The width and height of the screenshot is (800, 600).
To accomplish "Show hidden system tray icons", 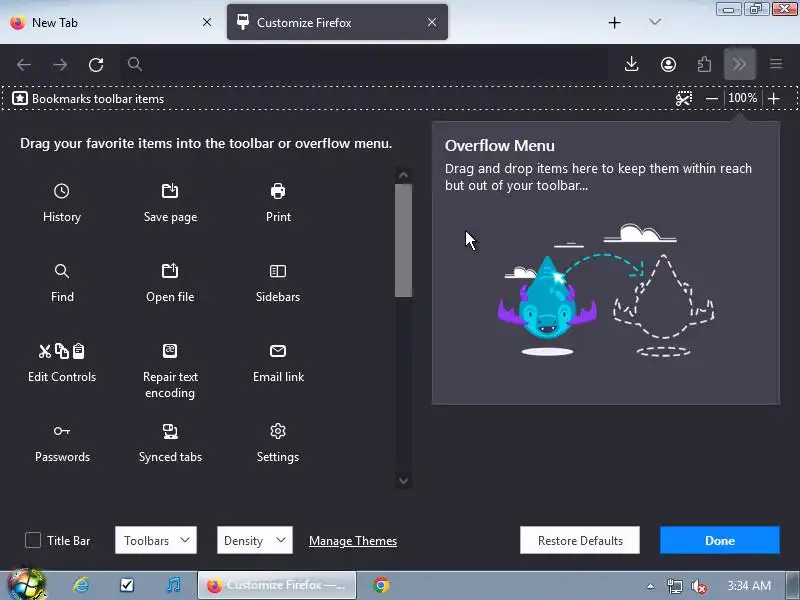I will point(650,586).
